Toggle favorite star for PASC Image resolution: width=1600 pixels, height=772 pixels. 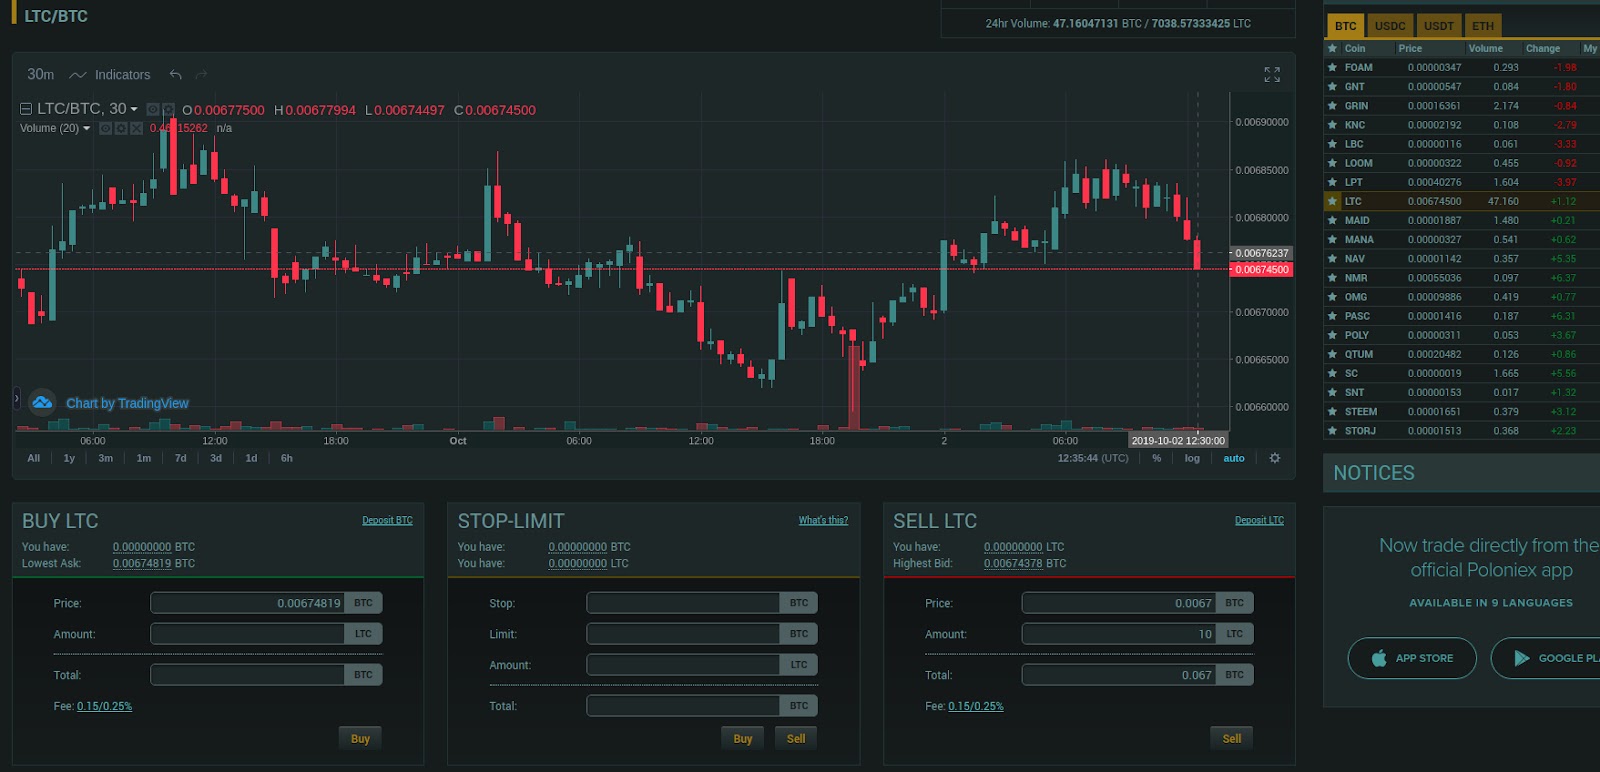pos(1332,316)
